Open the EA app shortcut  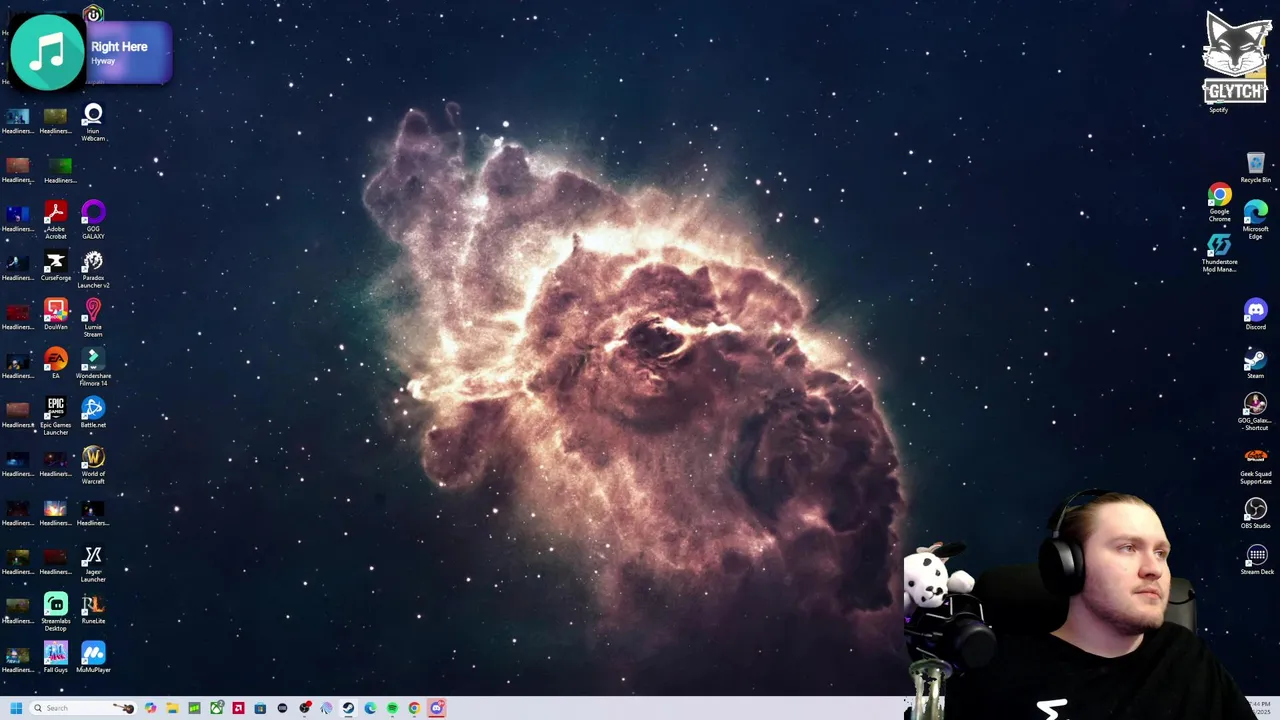(55, 364)
